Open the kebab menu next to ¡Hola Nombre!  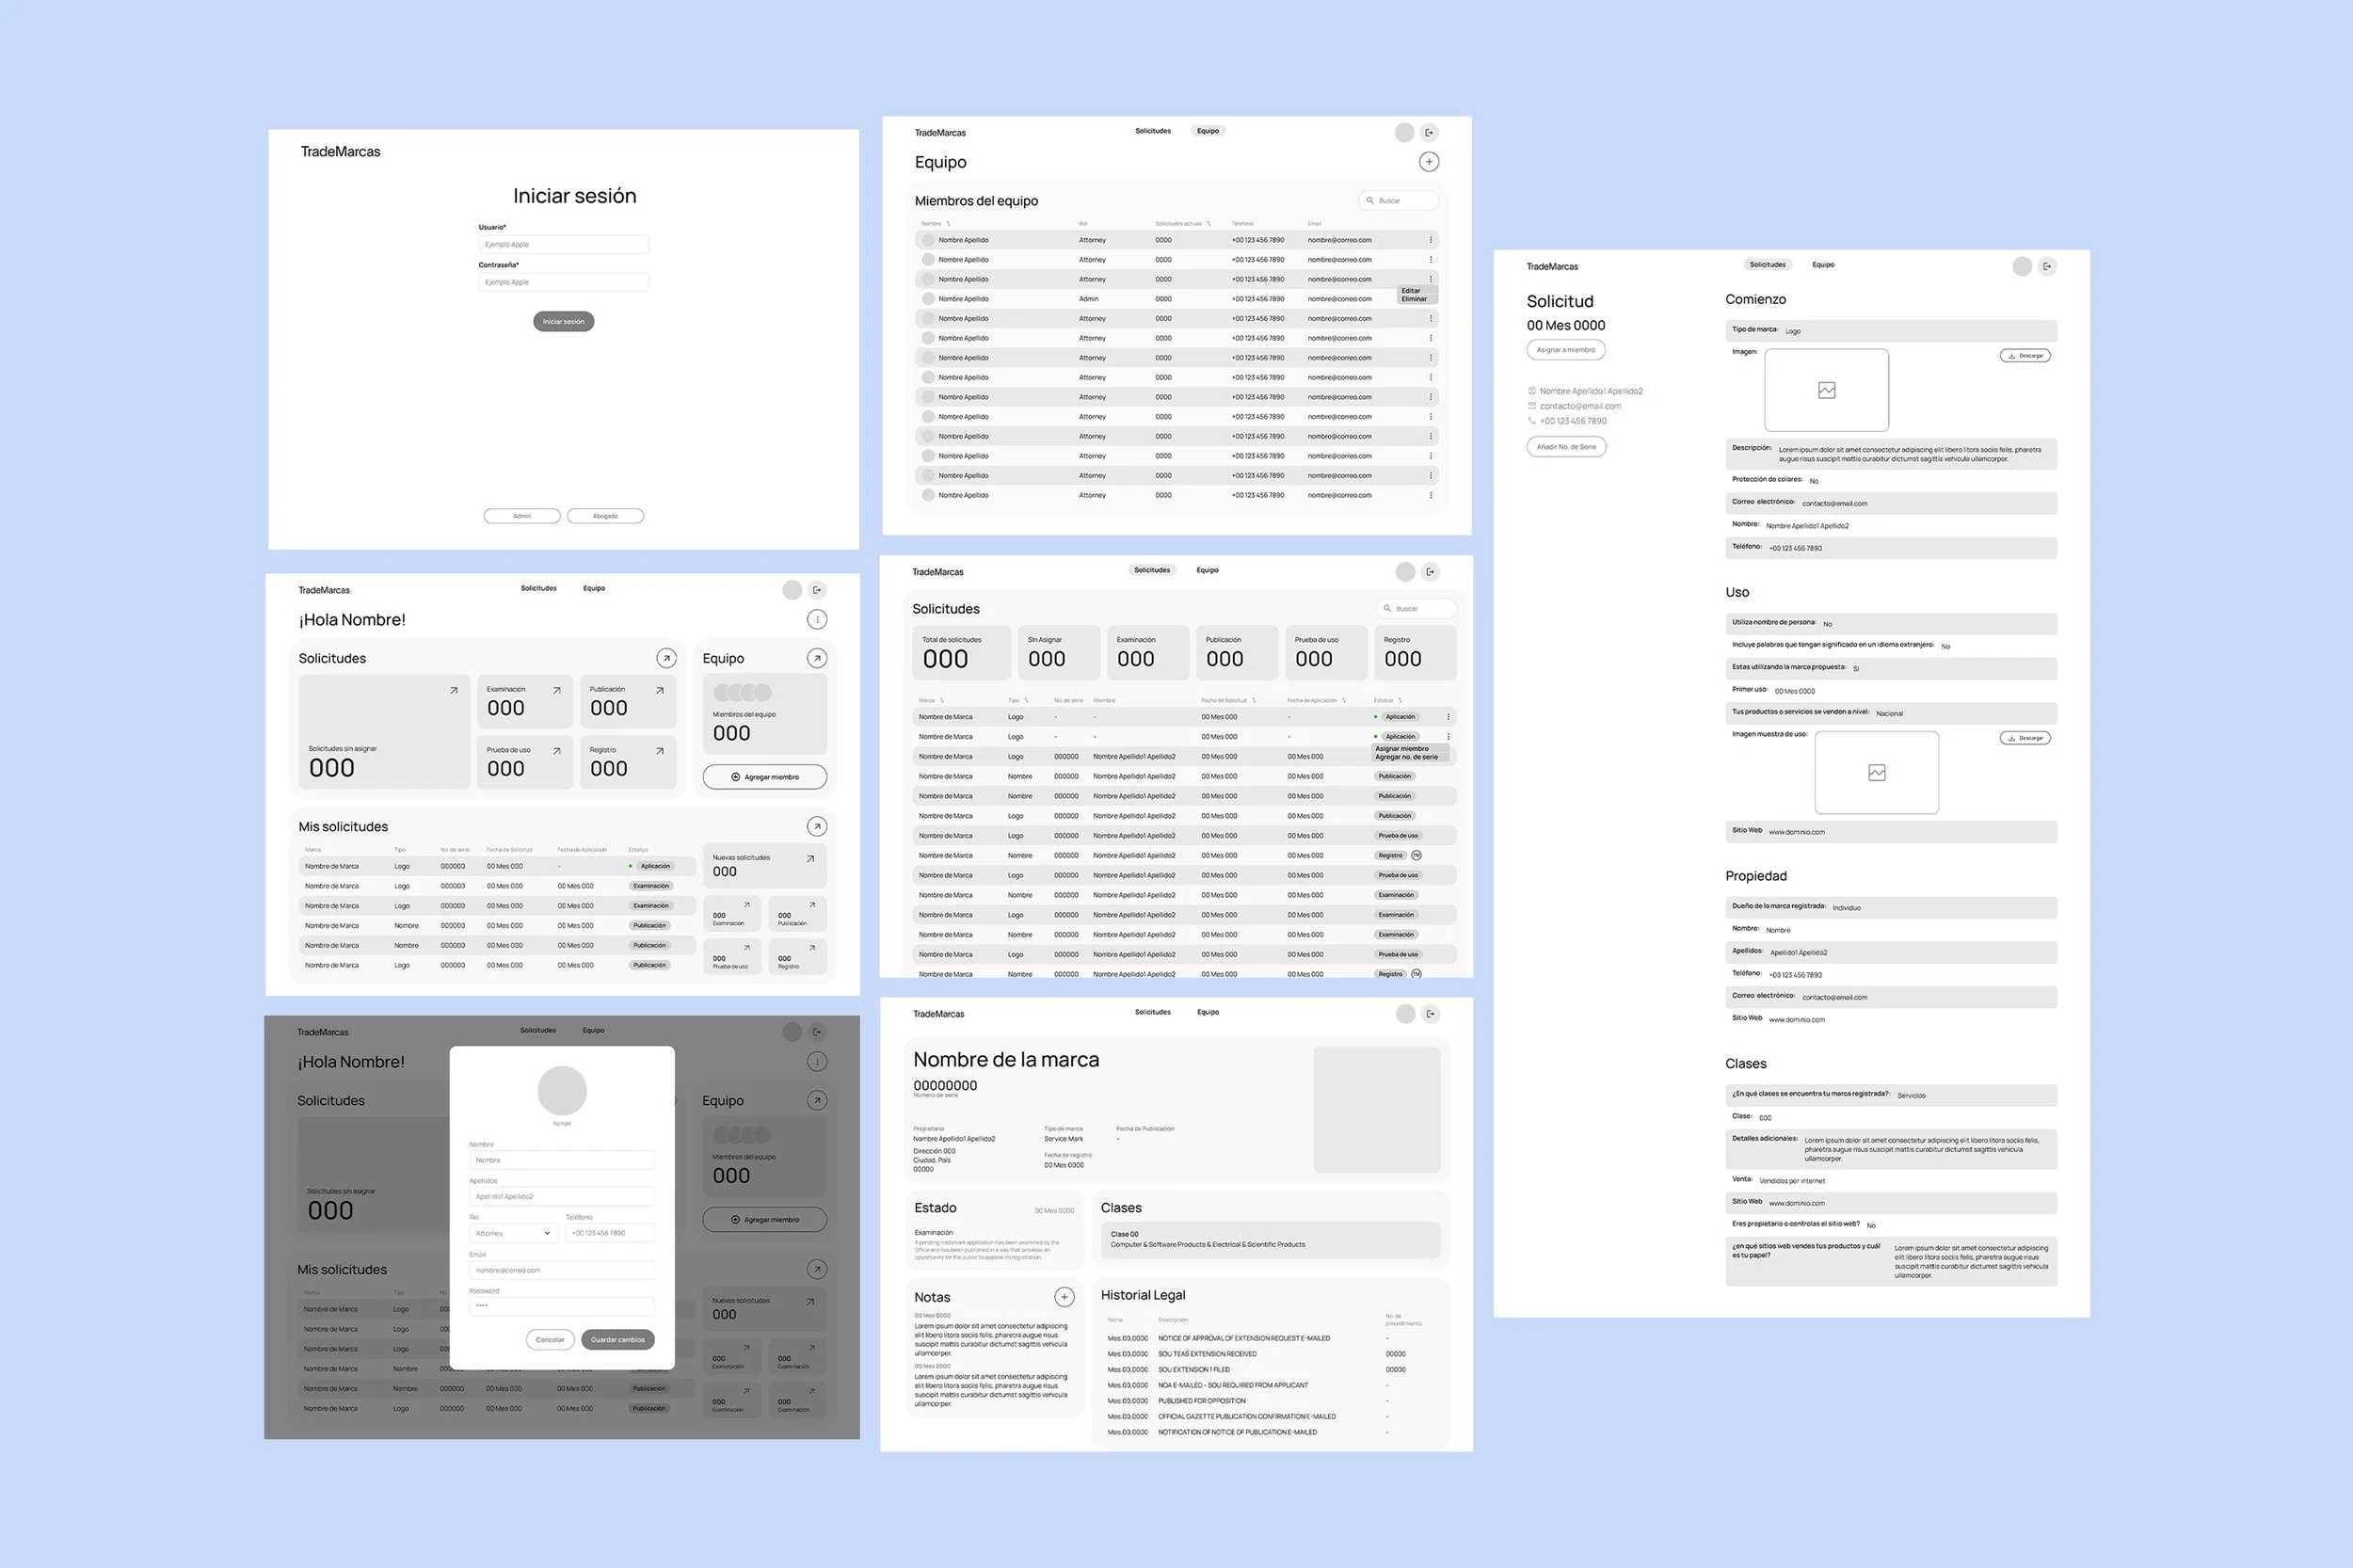pyautogui.click(x=817, y=619)
